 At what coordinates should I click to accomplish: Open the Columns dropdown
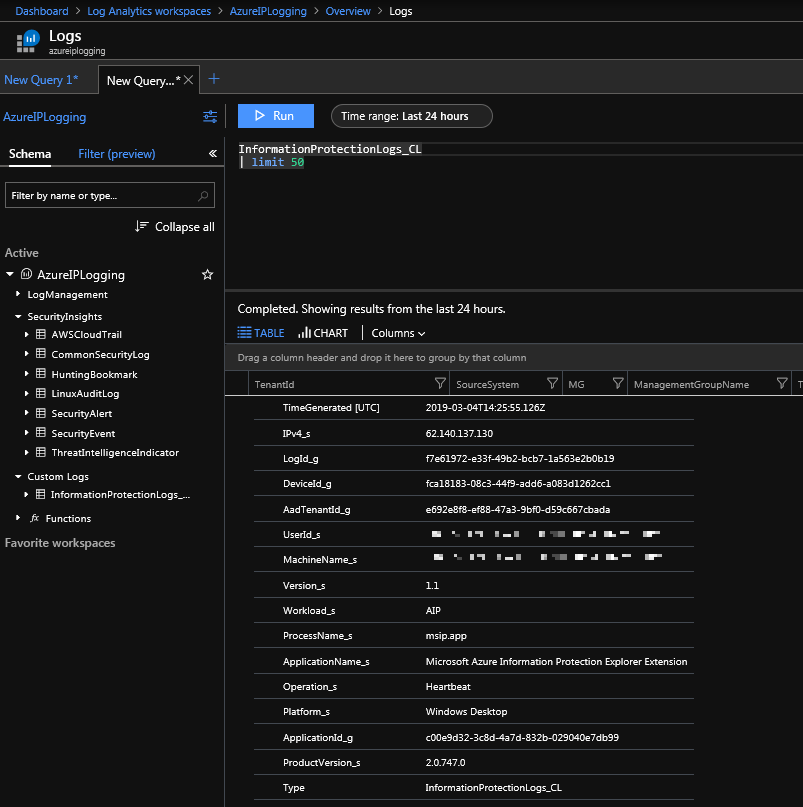pyautogui.click(x=398, y=333)
